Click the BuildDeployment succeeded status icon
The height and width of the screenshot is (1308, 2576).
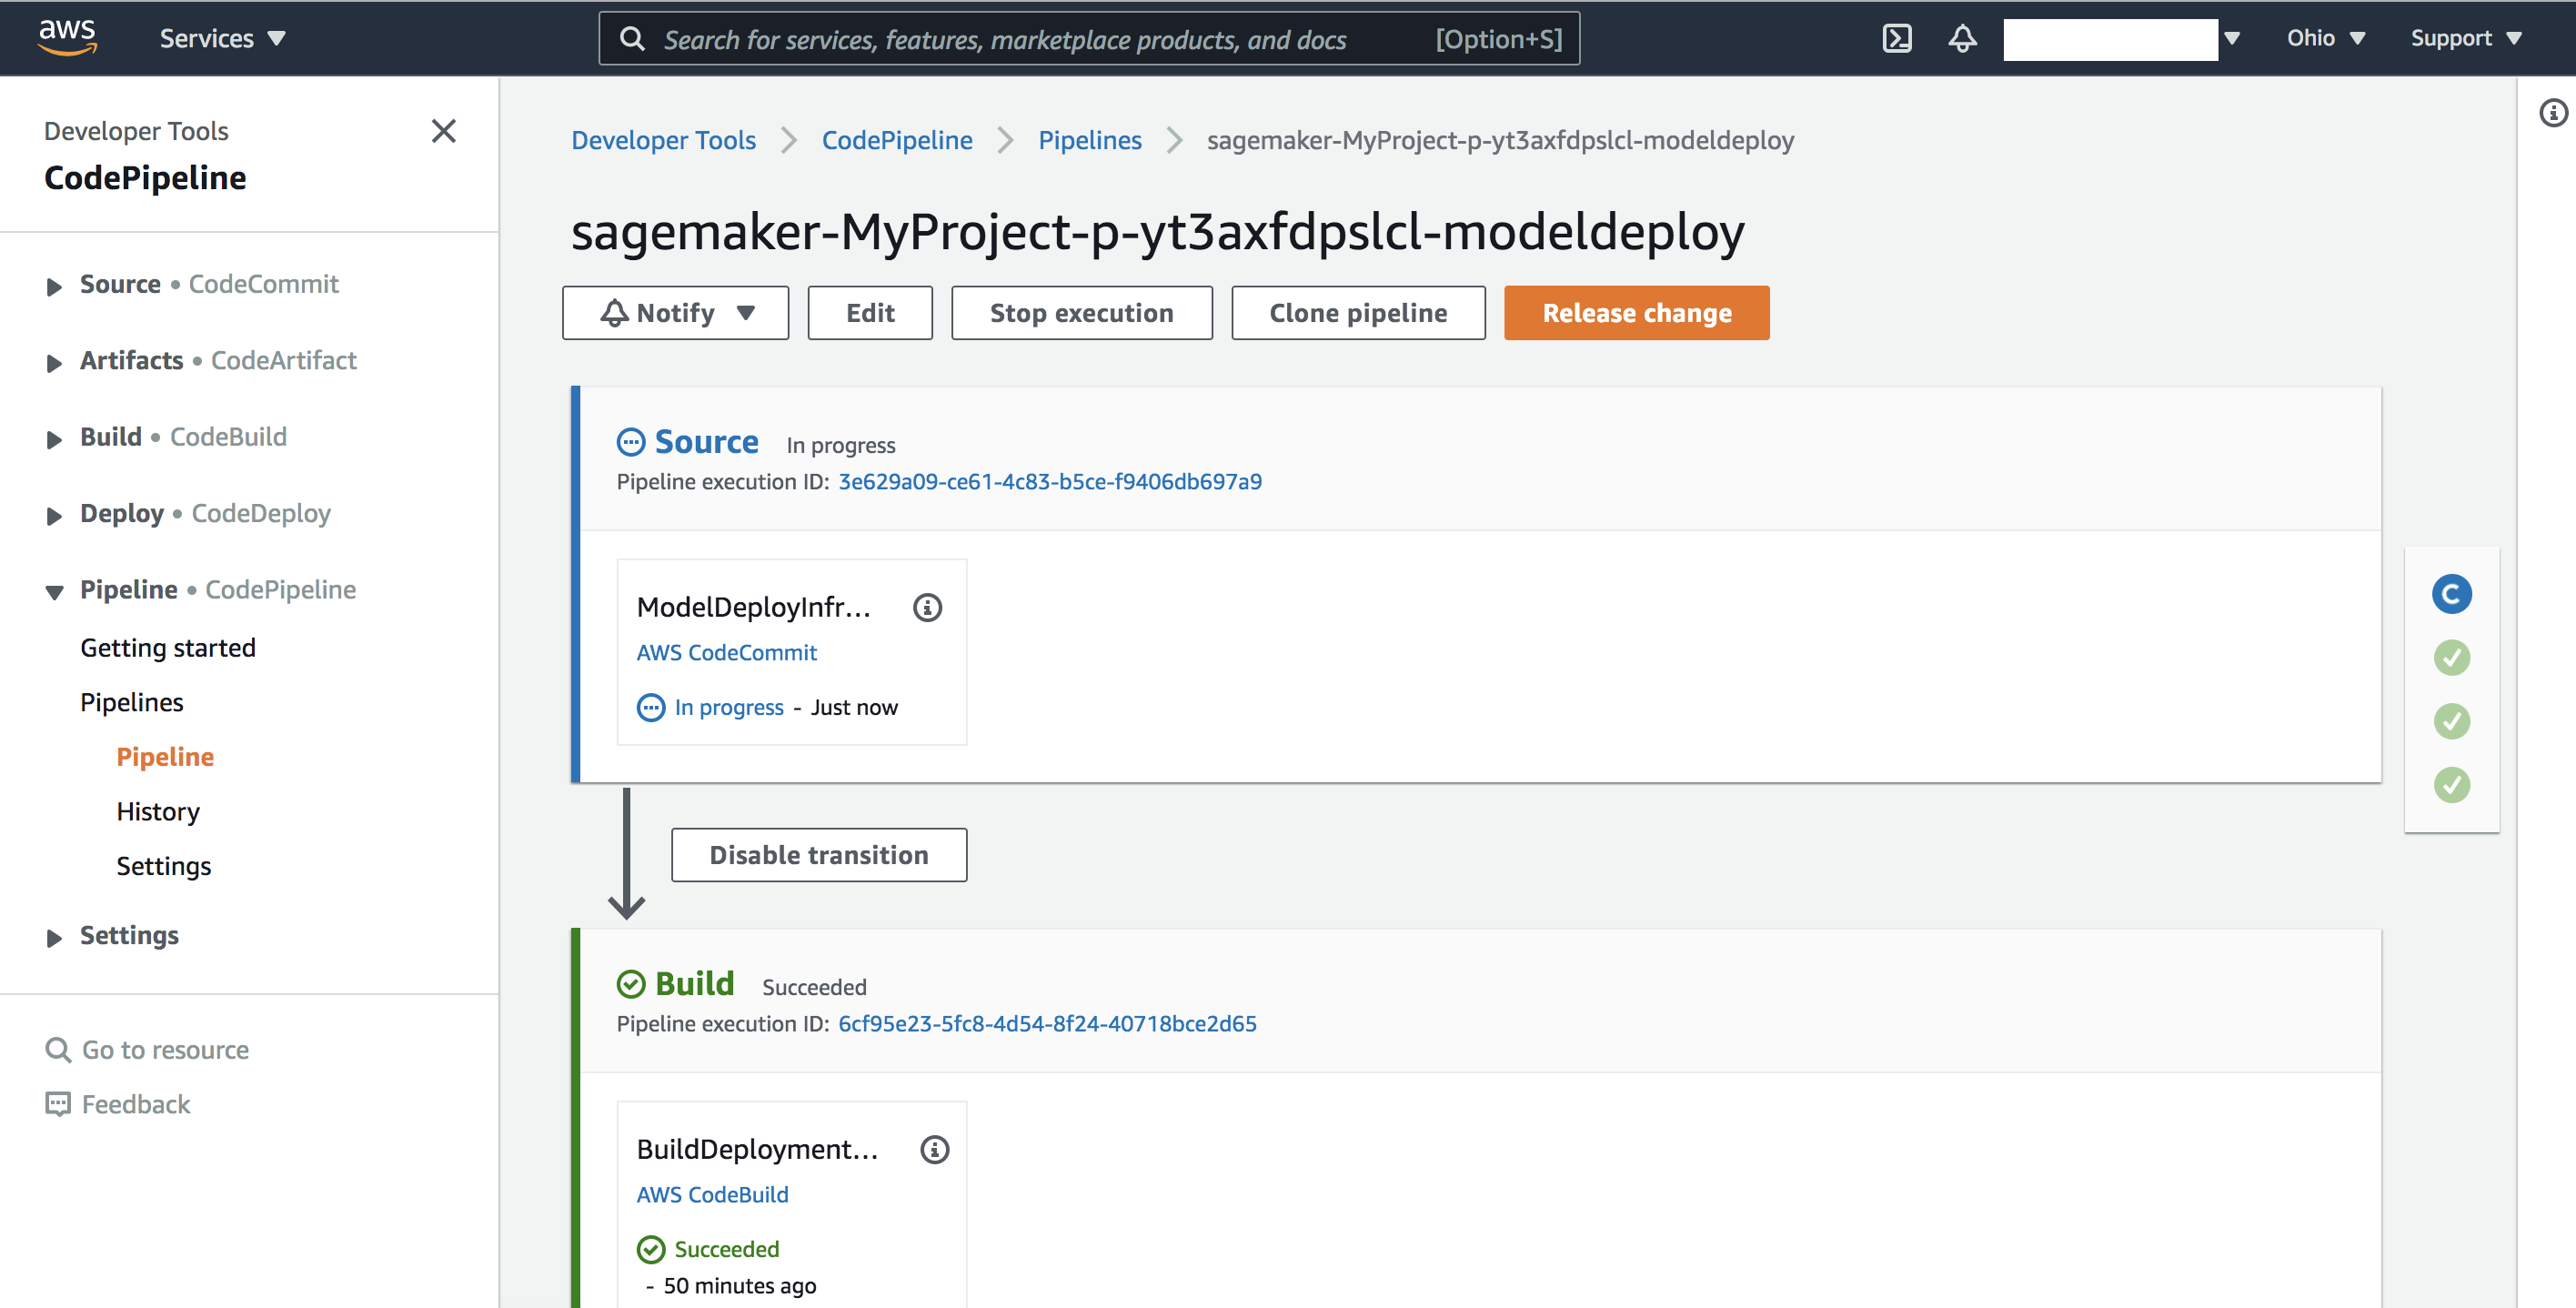click(x=651, y=1249)
